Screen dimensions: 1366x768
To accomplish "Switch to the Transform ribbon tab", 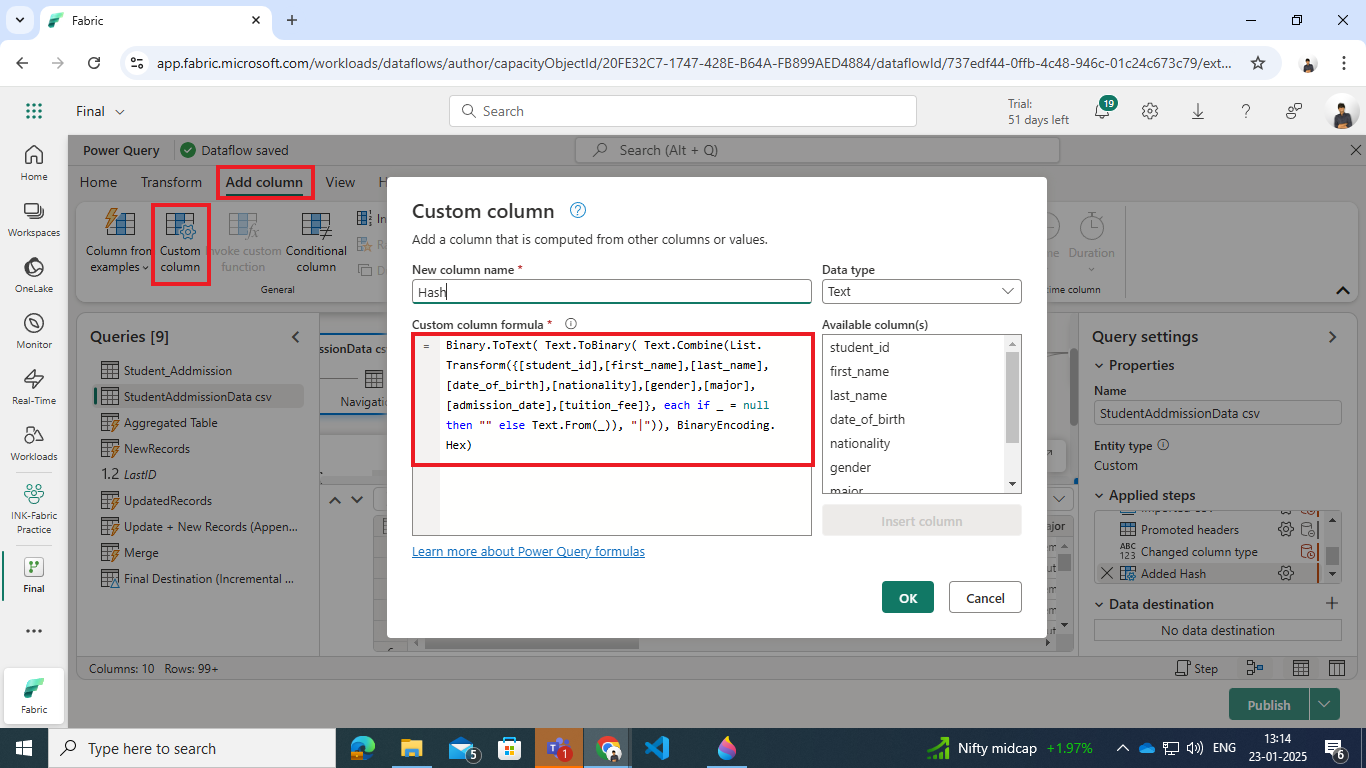I will [171, 182].
